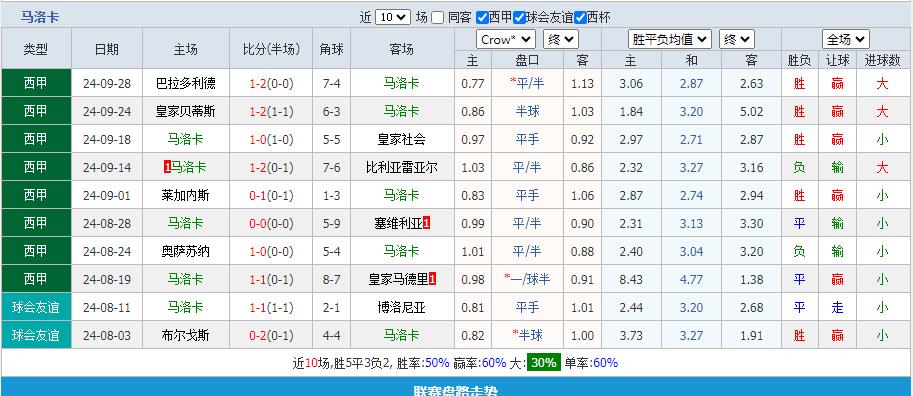
Task: Open 比利亚雷亚尔 team link
Action: click(x=402, y=167)
